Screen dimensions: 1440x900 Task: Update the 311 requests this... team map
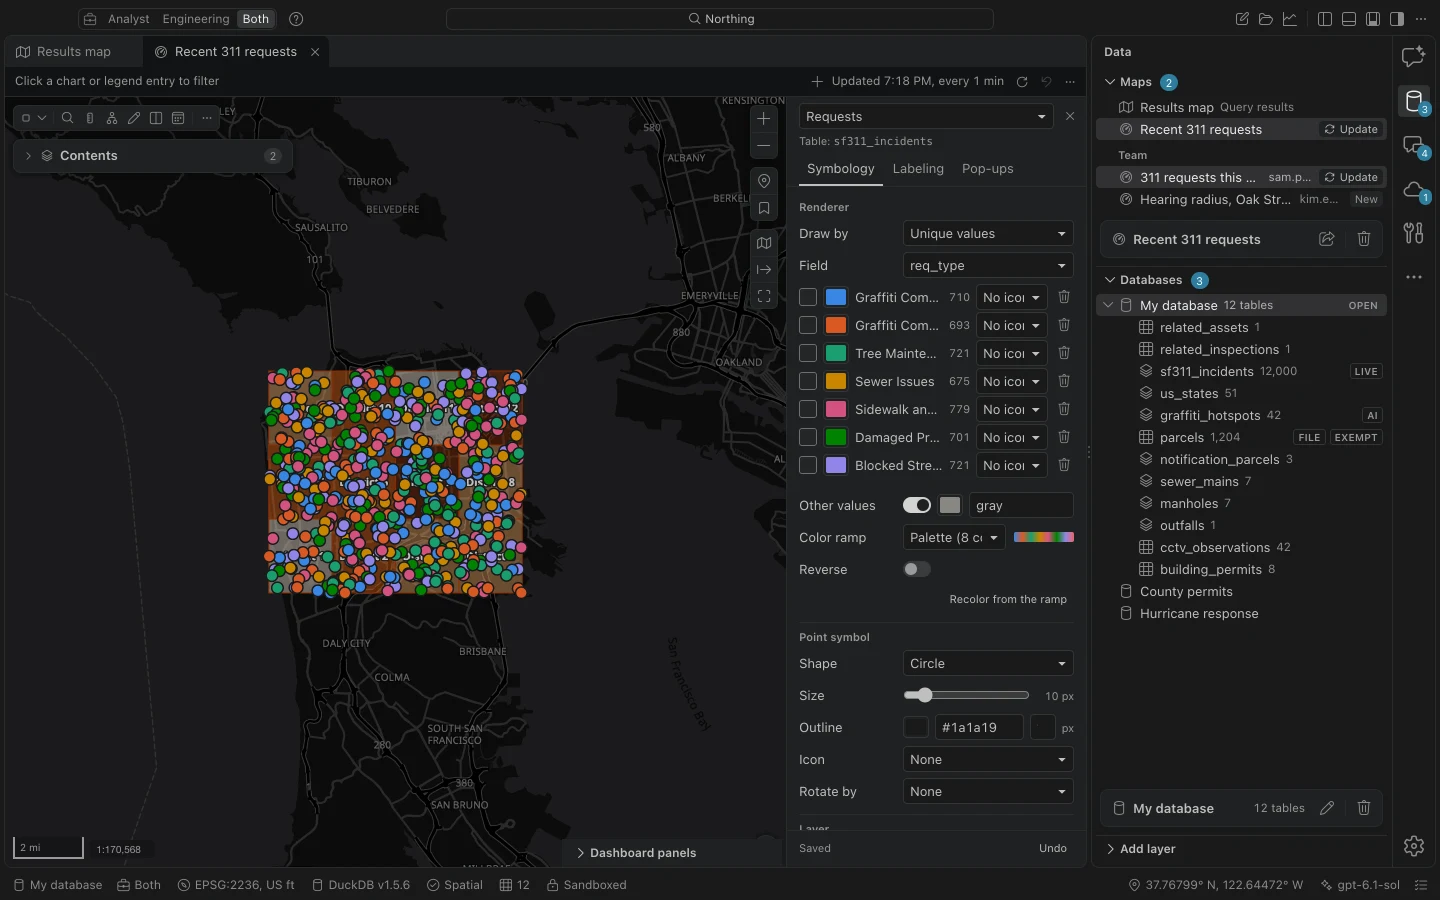(x=1351, y=177)
